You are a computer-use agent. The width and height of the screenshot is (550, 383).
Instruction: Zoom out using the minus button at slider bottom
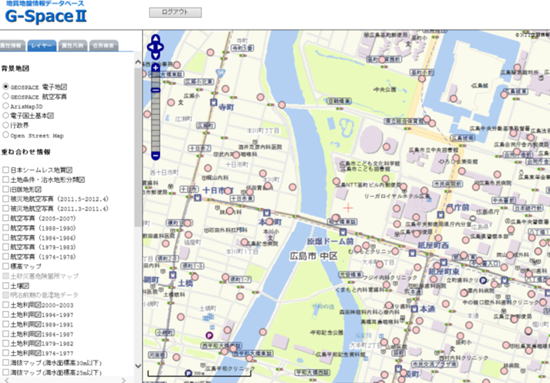155,155
